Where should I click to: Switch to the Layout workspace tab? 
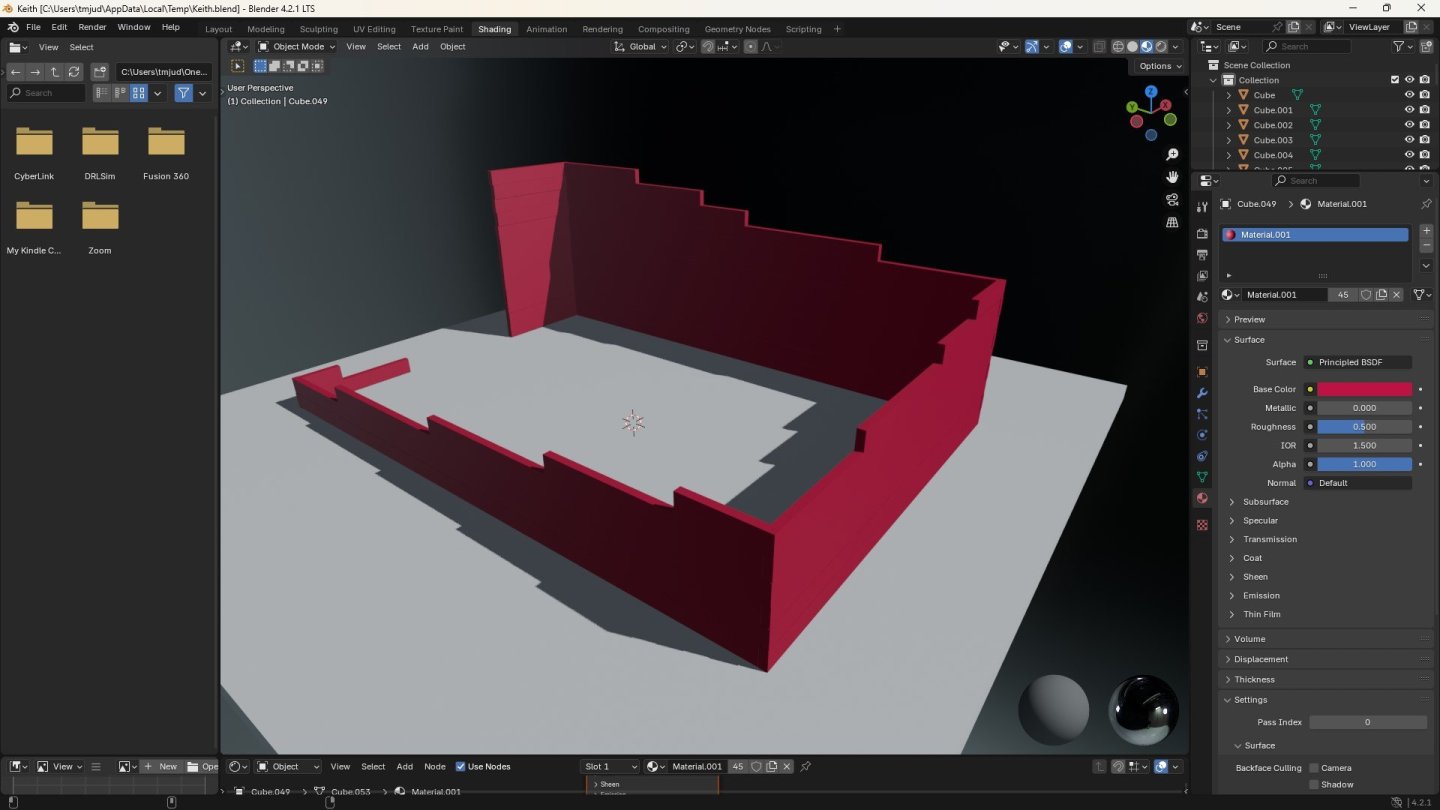[x=218, y=29]
